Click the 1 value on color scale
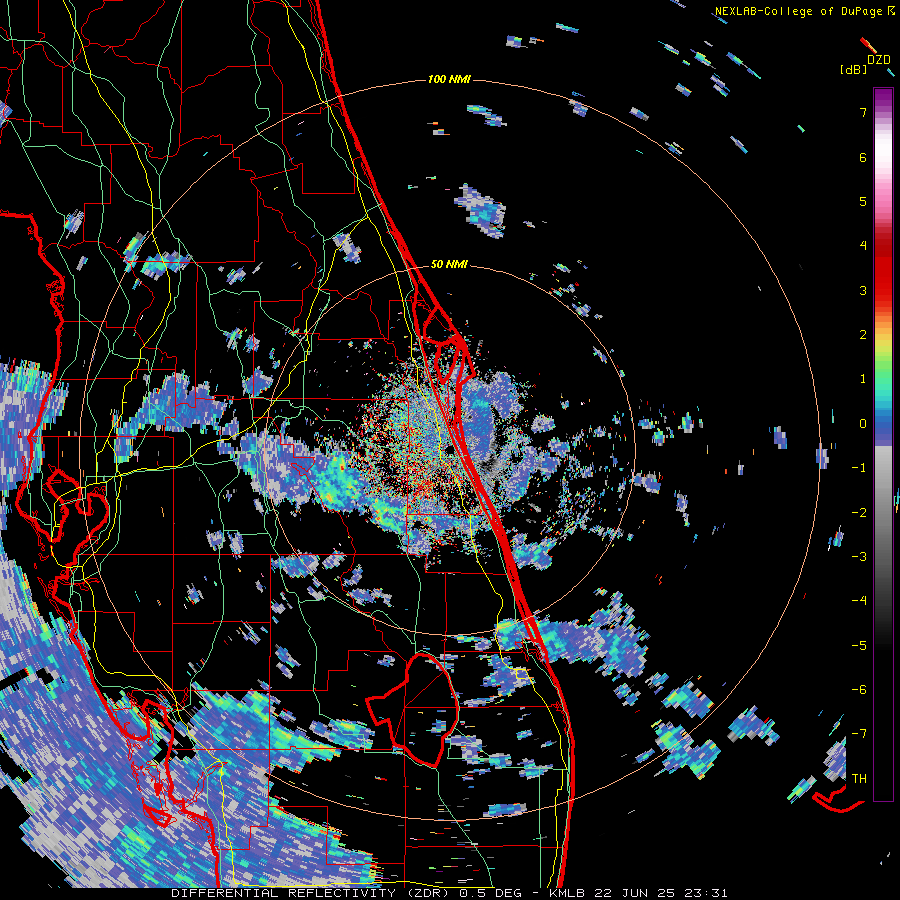Screen dimensions: 900x900 (863, 379)
